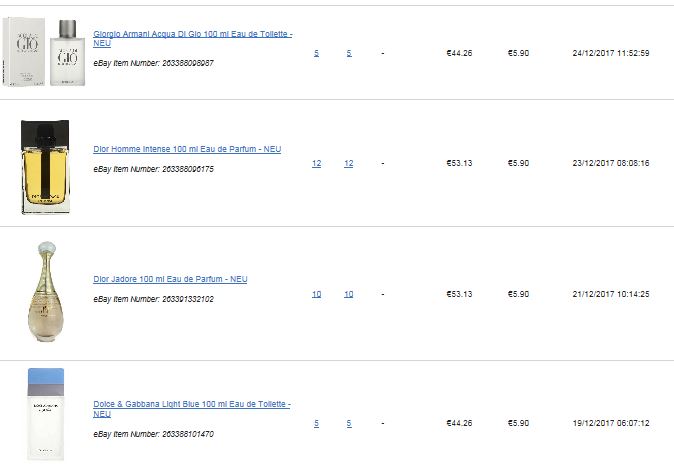Click the Acqua Di Gio bottle image
674x467 pixels.
click(67, 53)
